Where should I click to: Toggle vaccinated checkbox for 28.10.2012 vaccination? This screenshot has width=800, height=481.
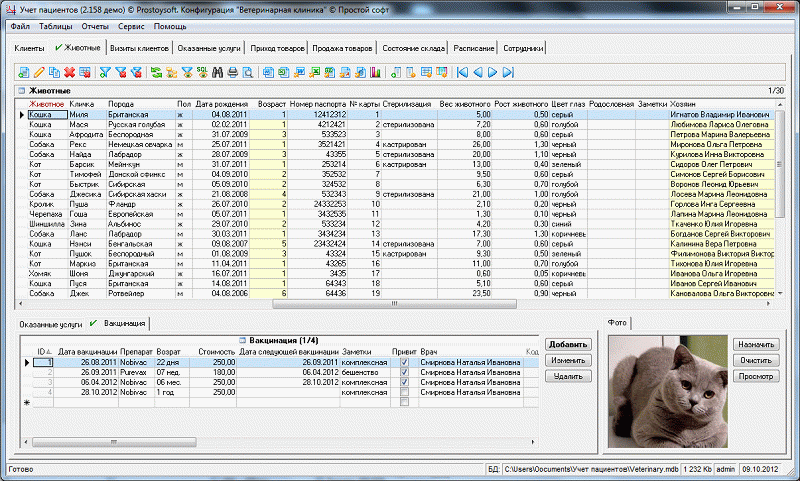coord(403,392)
